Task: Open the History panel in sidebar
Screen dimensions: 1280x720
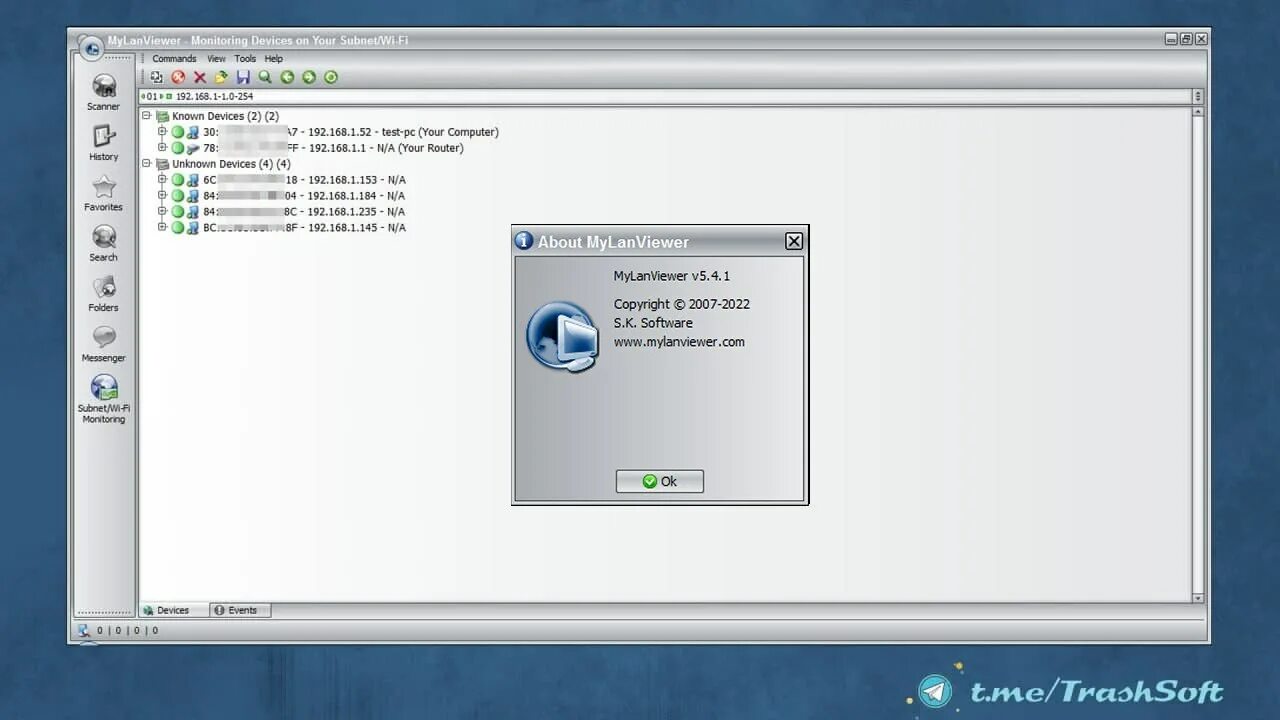Action: 104,142
